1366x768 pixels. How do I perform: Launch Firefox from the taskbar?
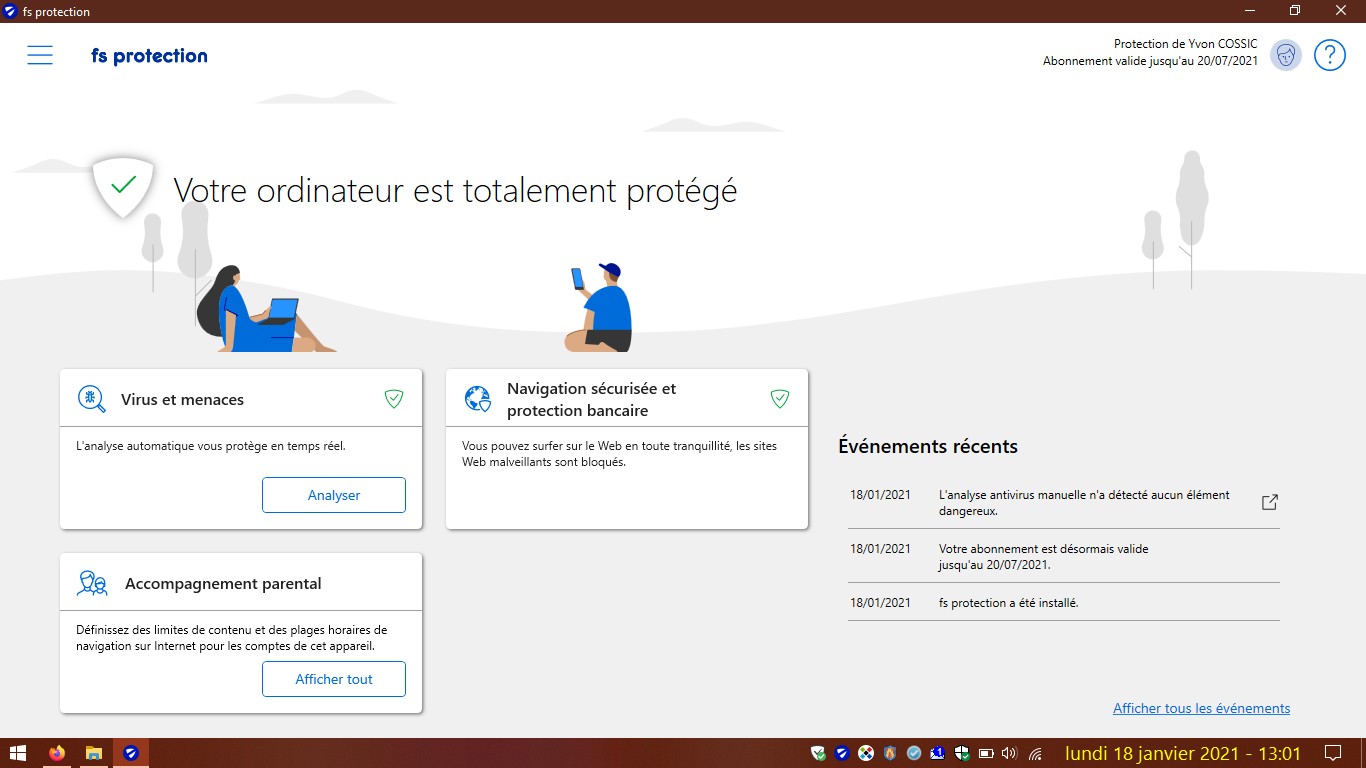click(x=56, y=753)
